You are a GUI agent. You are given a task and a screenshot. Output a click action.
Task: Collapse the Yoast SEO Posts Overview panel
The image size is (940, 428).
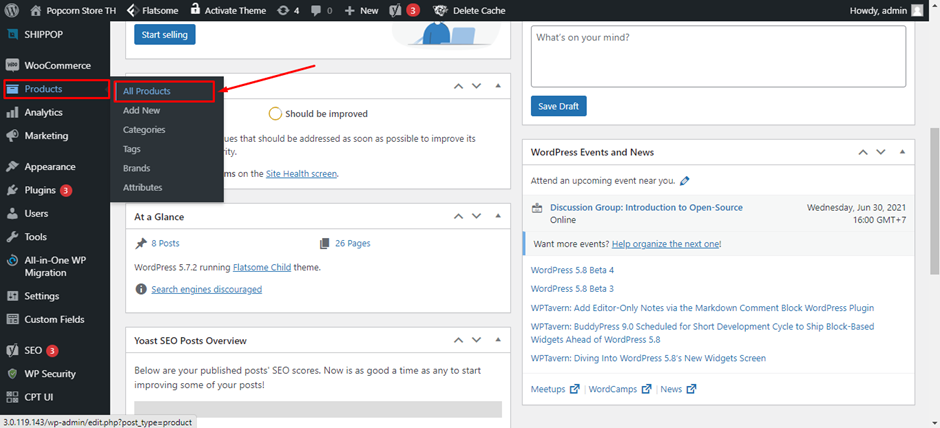point(497,340)
